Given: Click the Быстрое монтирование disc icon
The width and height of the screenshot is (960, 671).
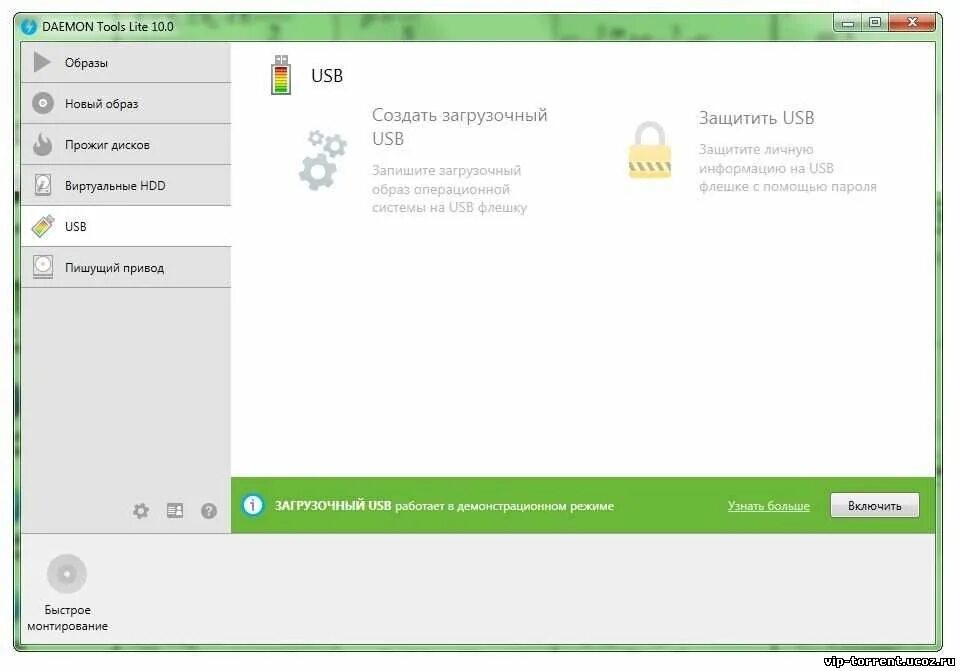Looking at the screenshot, I should click(x=67, y=574).
